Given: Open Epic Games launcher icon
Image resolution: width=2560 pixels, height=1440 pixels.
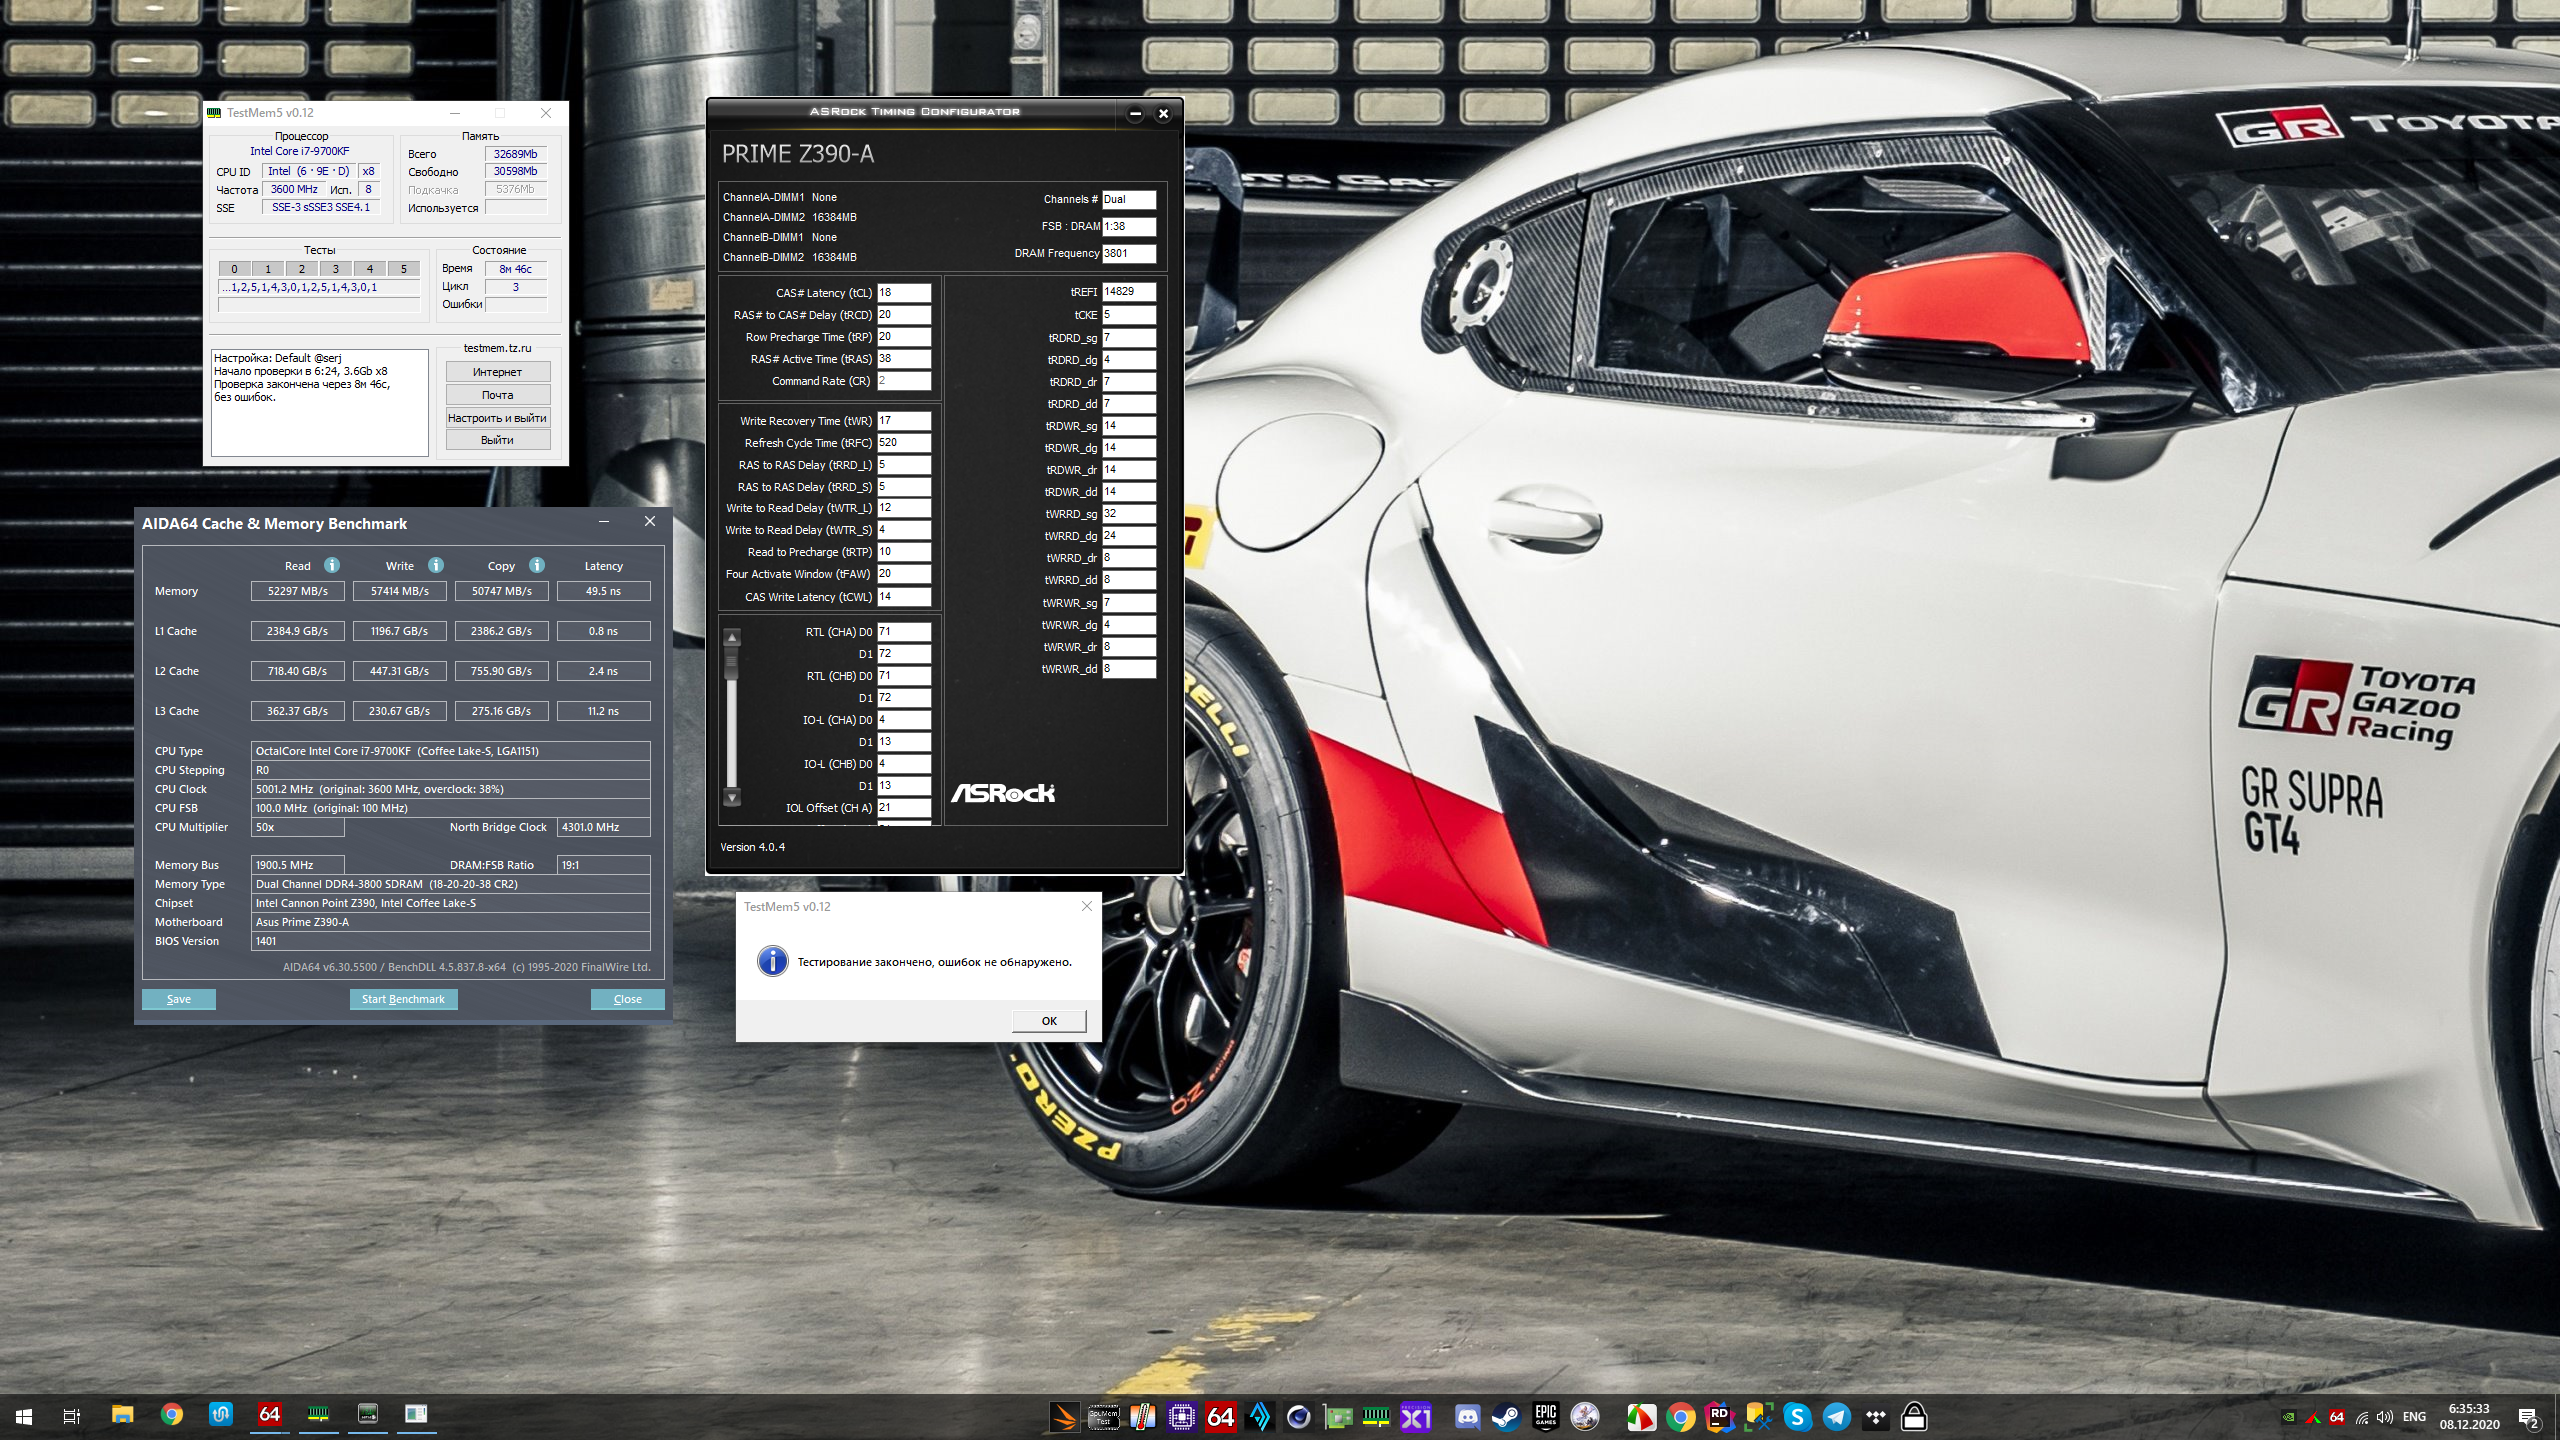Looking at the screenshot, I should 1545,1416.
